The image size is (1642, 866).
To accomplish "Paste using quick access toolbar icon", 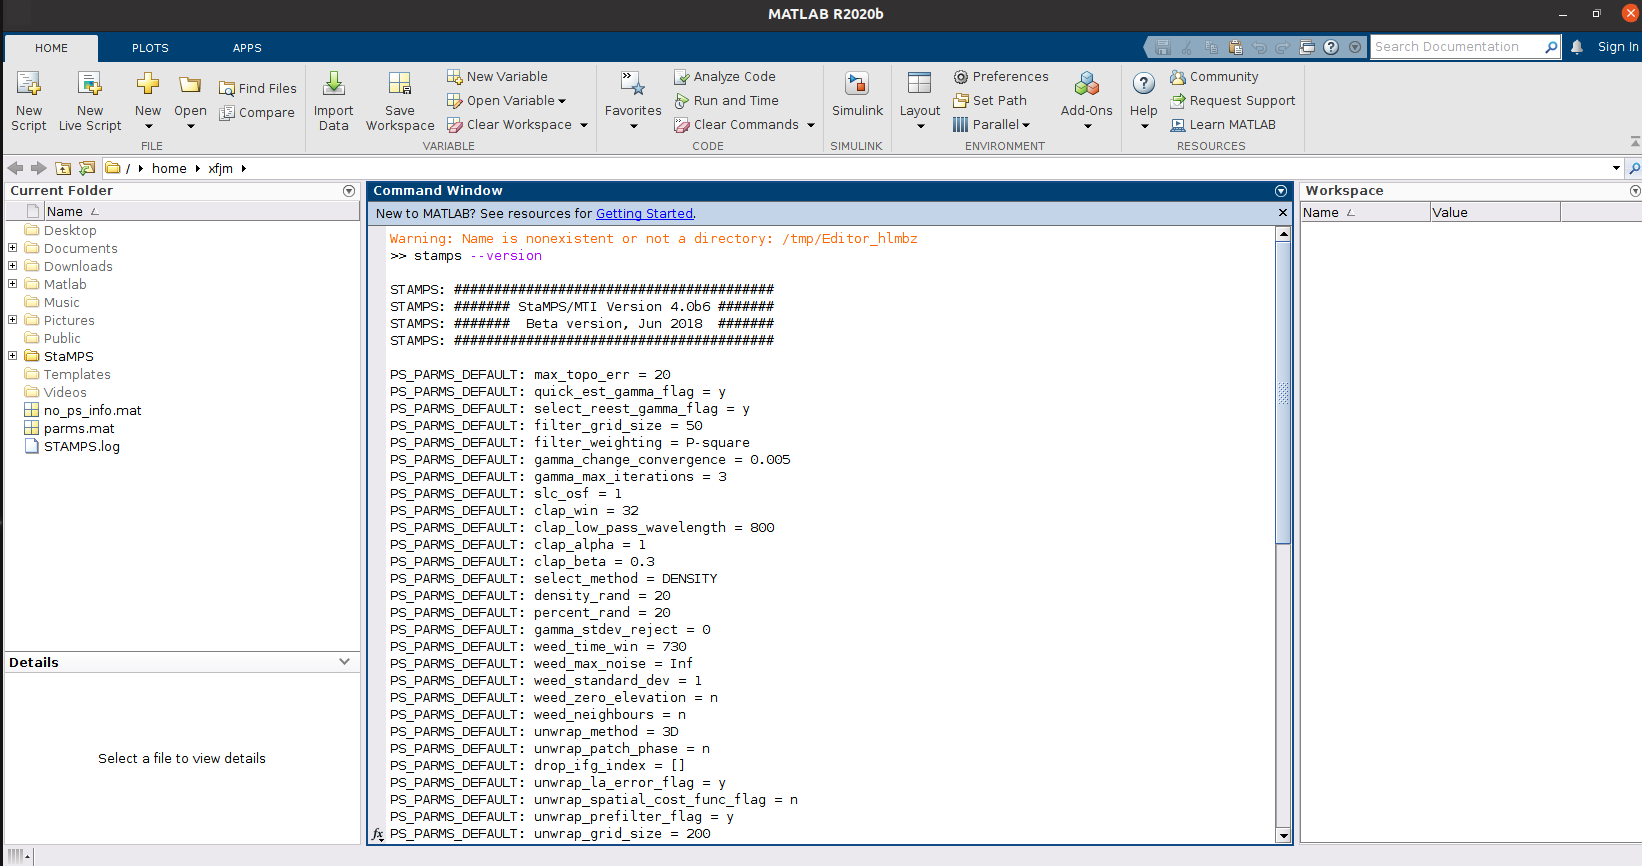I will click(1235, 47).
